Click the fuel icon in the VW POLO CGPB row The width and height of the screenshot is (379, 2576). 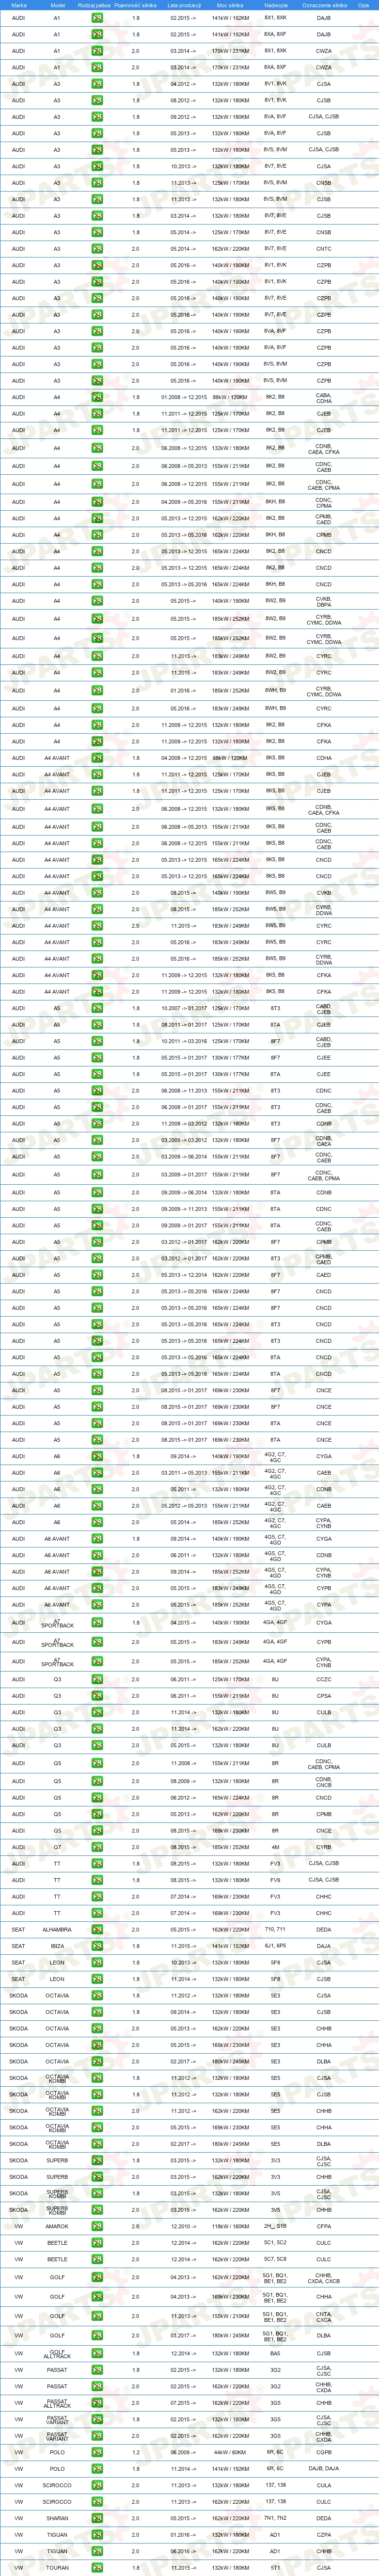coord(97,2452)
